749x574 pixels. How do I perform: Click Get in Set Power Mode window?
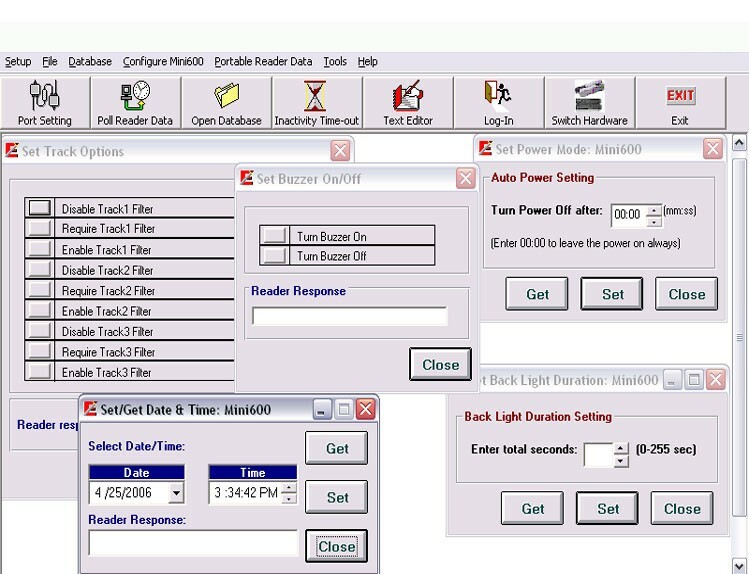[537, 294]
